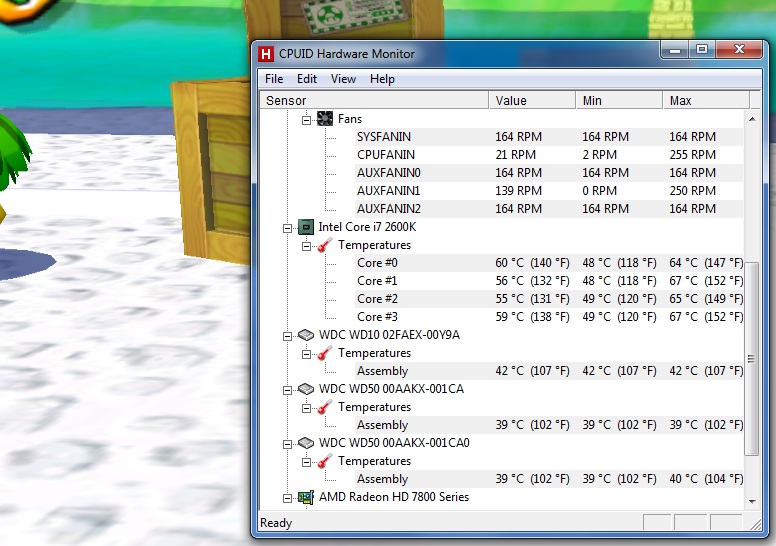Viewport: 776px width, 546px height.
Task: Click the Value column header
Action: click(x=532, y=100)
